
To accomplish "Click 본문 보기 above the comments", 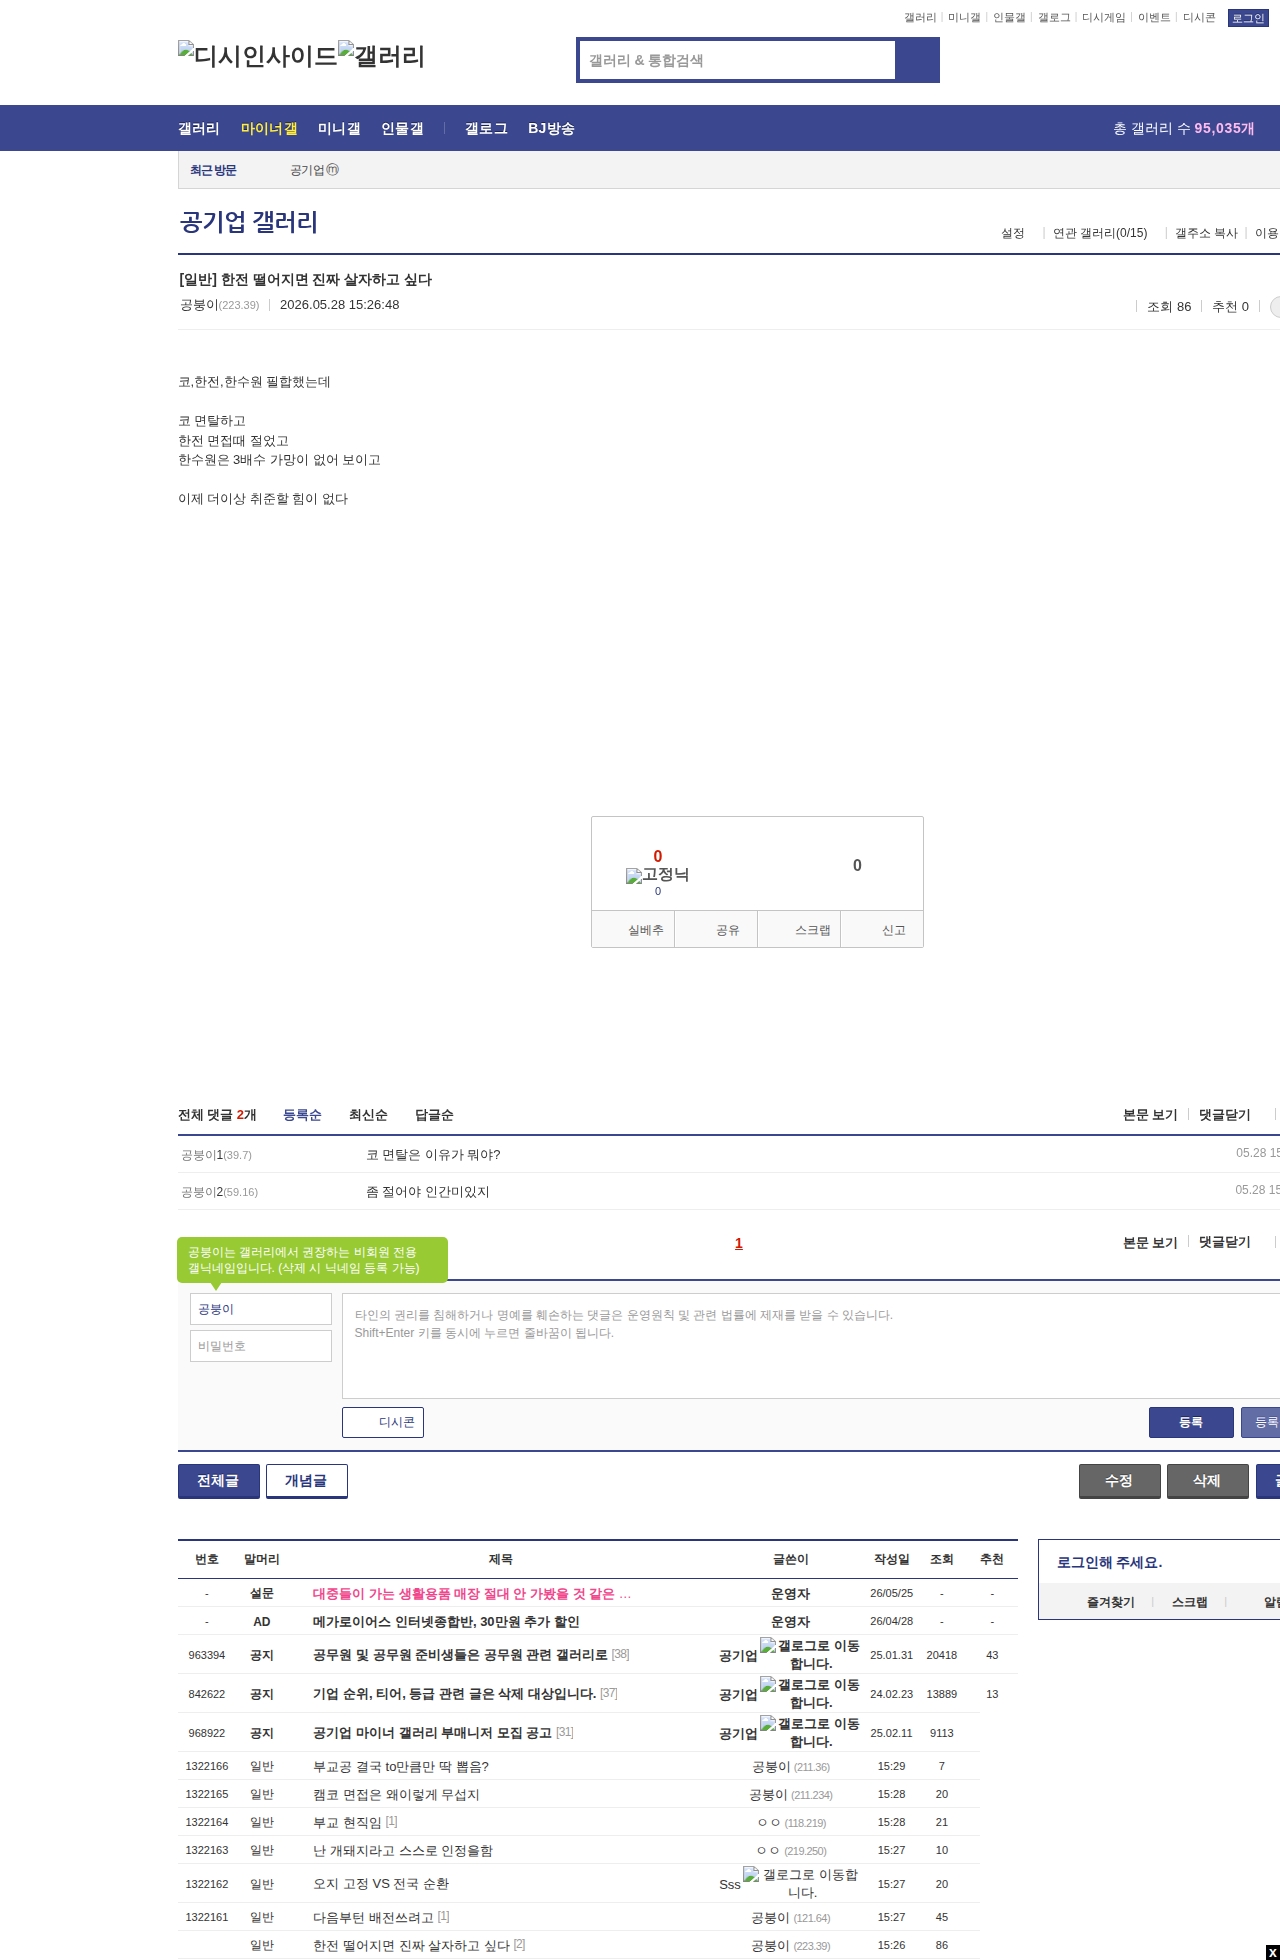I will [x=1150, y=1115].
